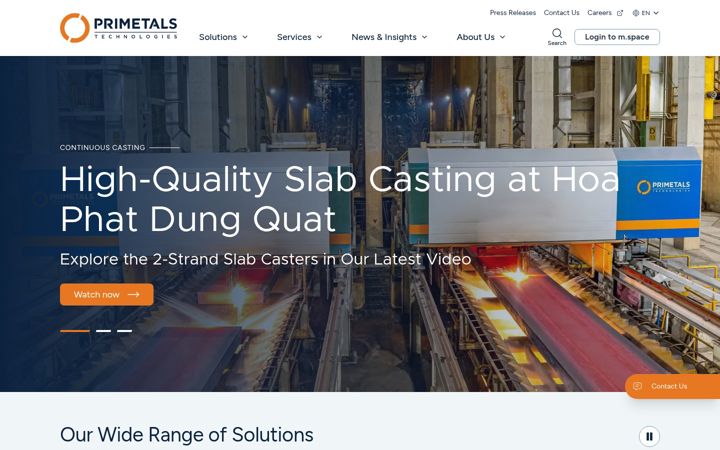Click the chat bubble icon in Contact Us

[x=637, y=386]
